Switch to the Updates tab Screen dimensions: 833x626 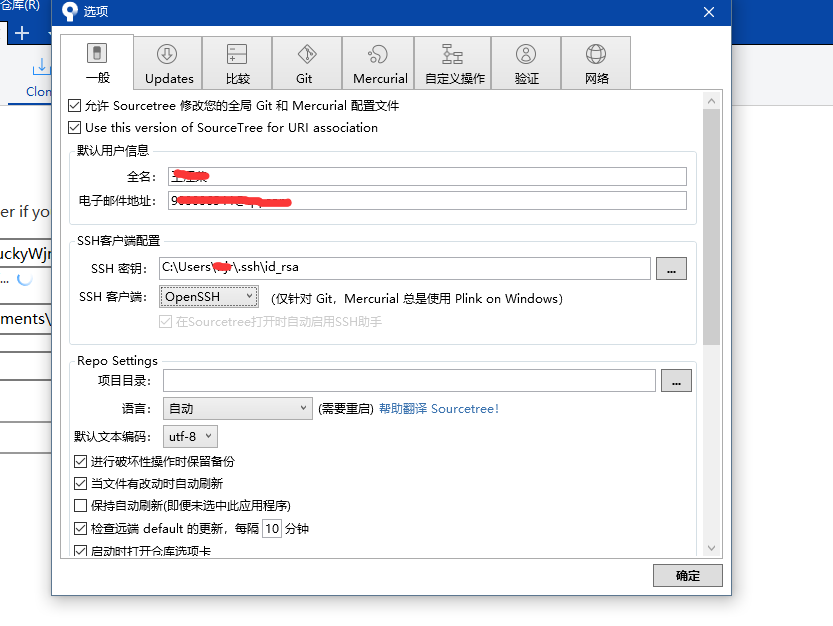(168, 63)
